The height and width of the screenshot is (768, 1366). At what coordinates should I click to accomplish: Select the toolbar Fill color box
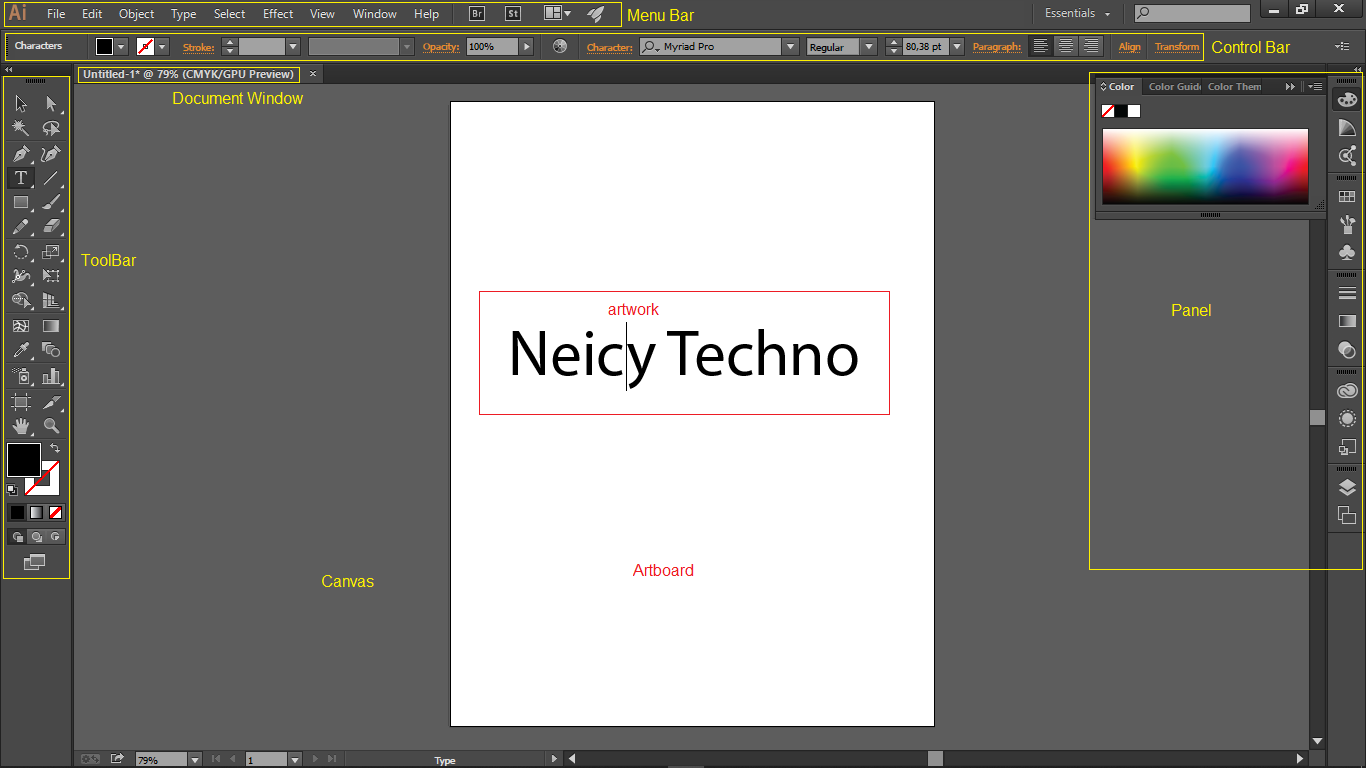coord(24,460)
